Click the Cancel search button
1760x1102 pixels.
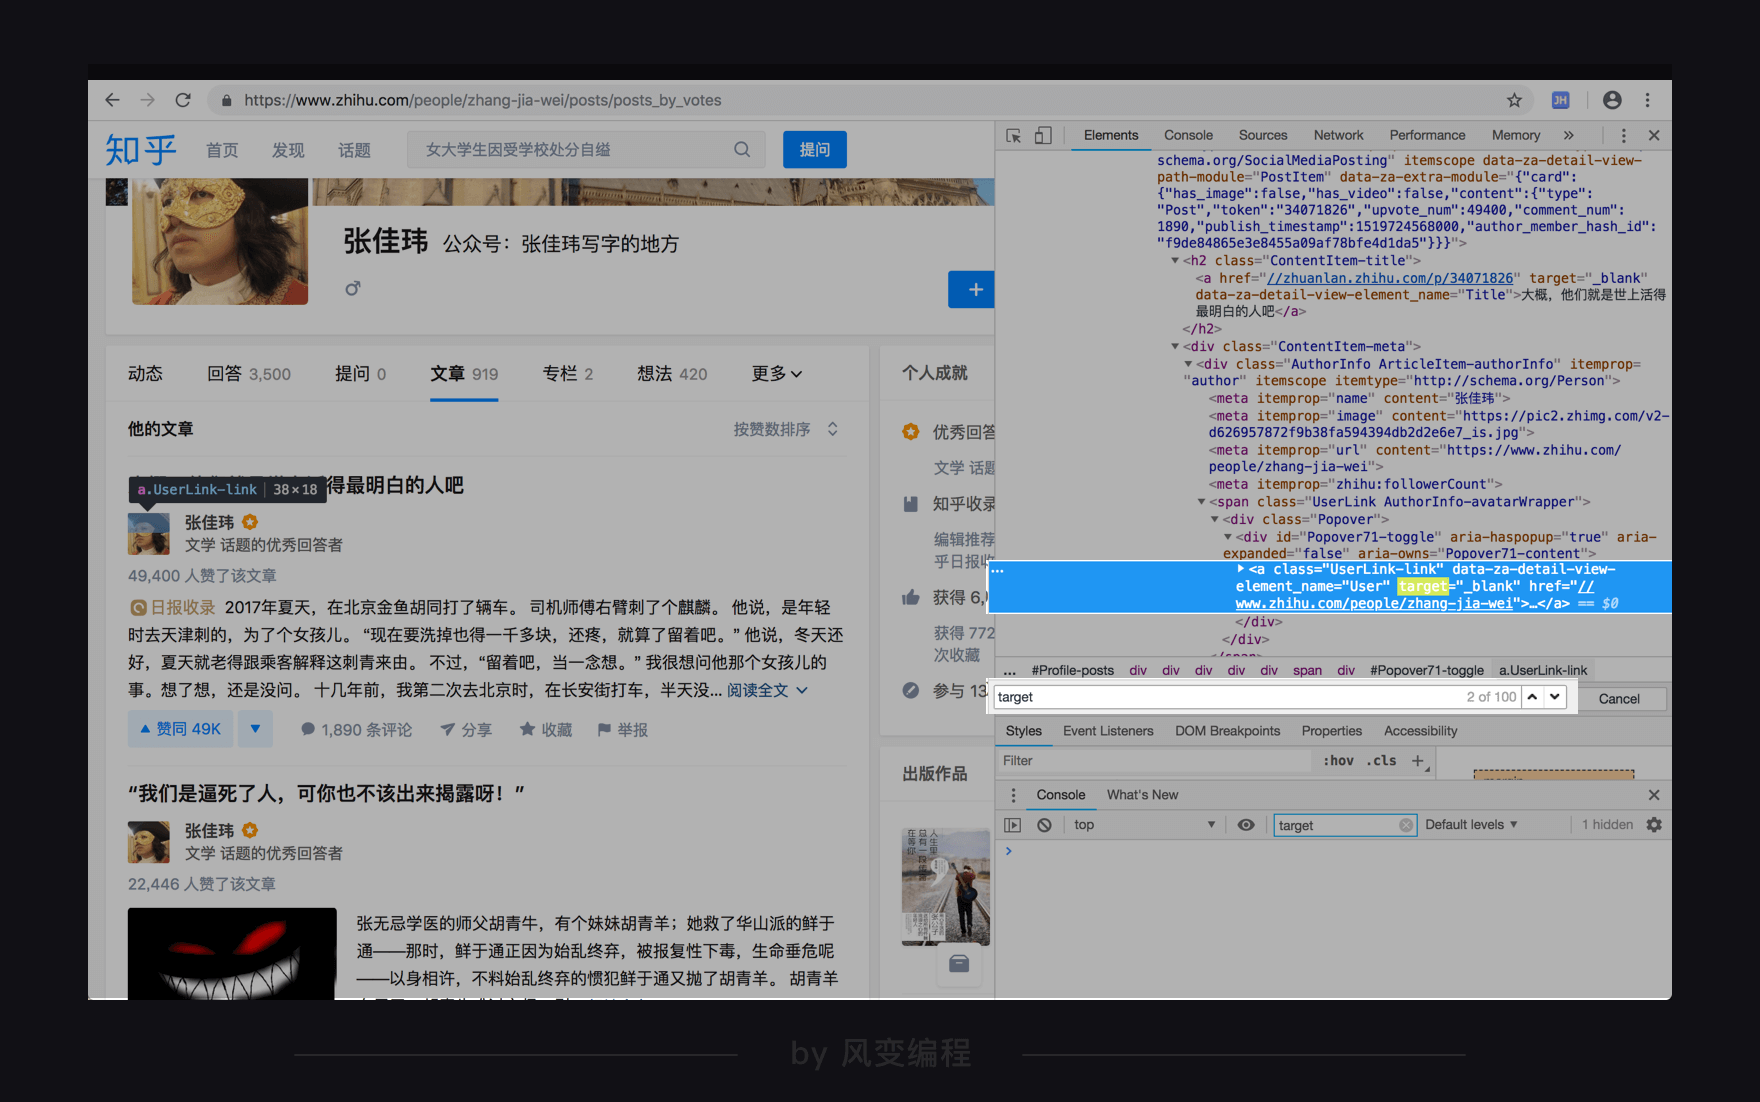point(1621,698)
